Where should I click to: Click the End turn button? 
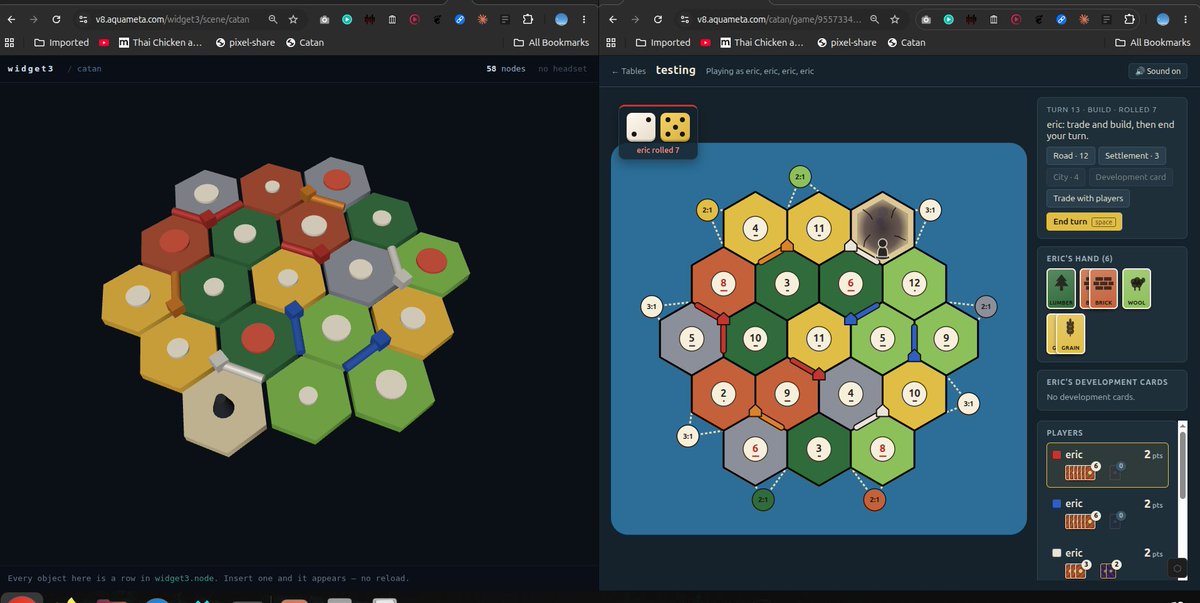tap(1083, 222)
